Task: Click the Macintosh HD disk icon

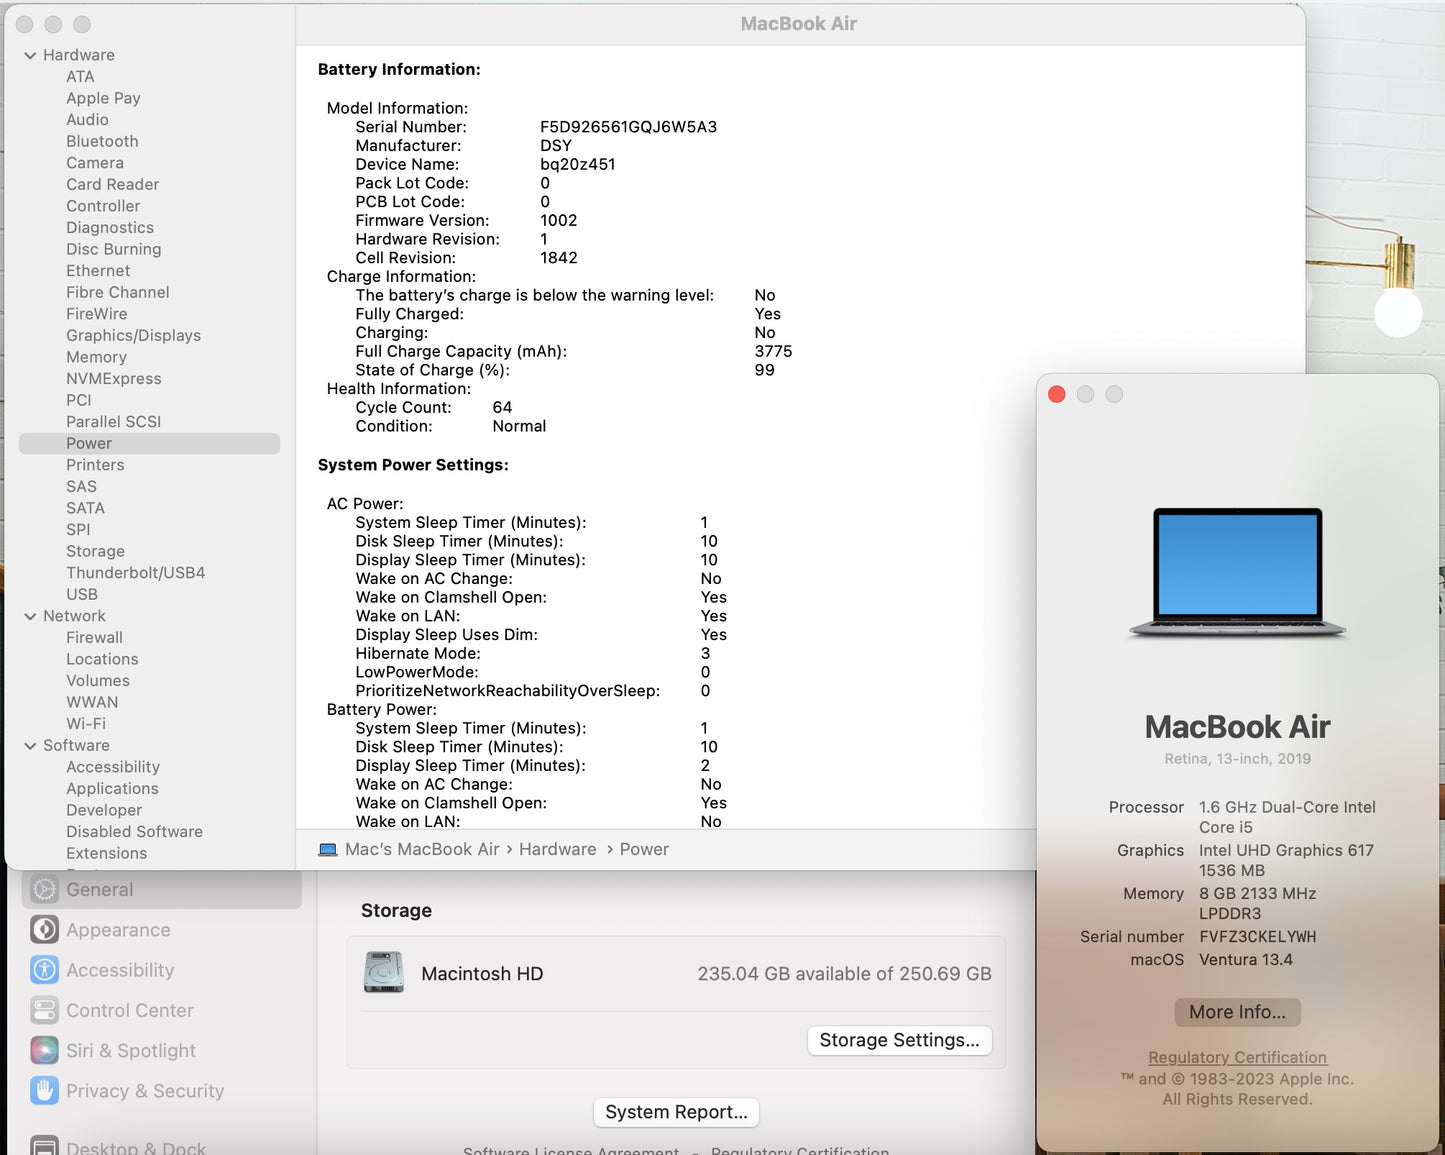Action: pos(384,973)
